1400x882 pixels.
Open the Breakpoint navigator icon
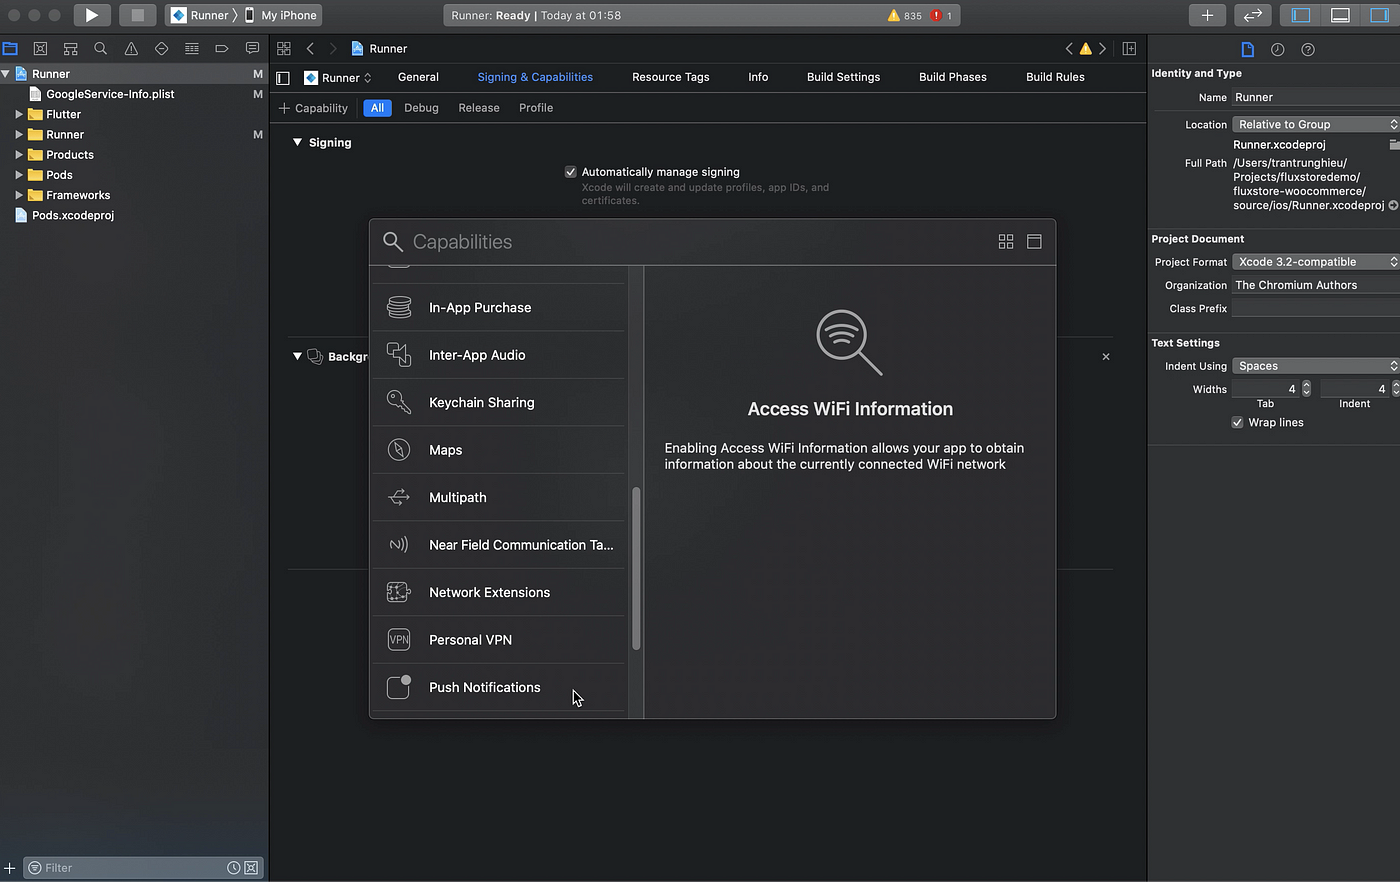tap(222, 48)
